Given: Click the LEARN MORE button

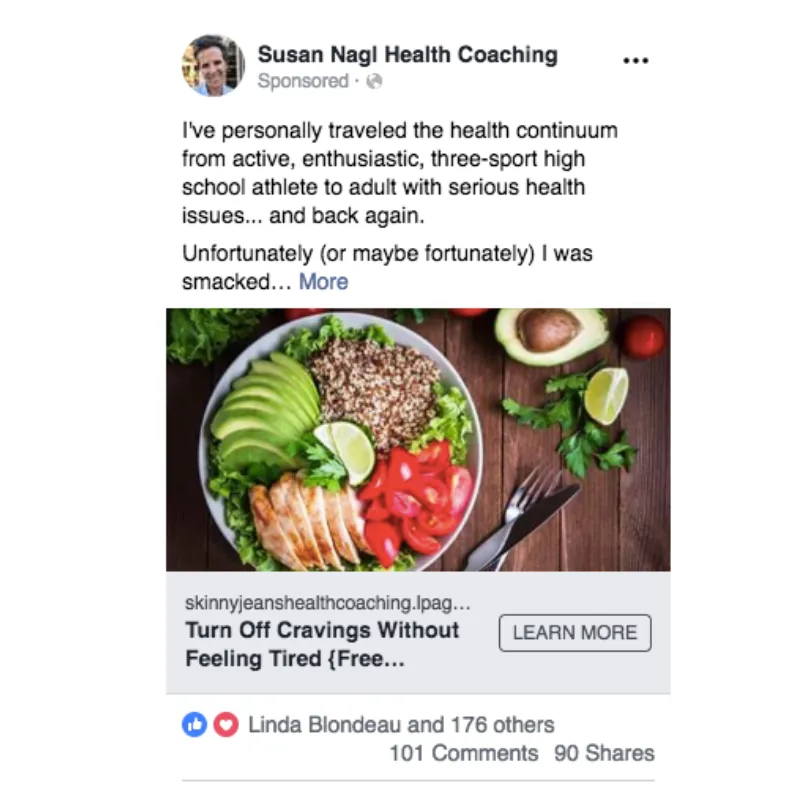Looking at the screenshot, I should [575, 633].
